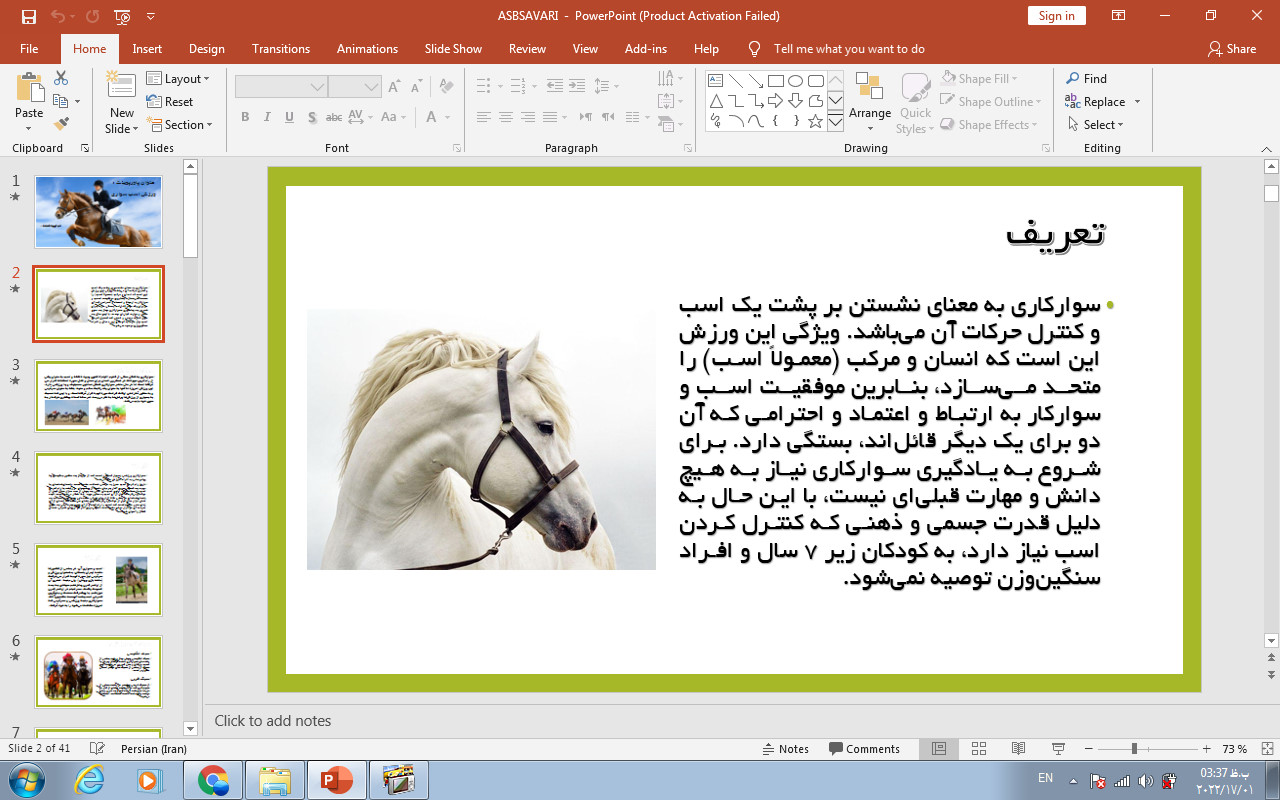
Task: Expand the Section dropdown menu
Action: tap(181, 125)
